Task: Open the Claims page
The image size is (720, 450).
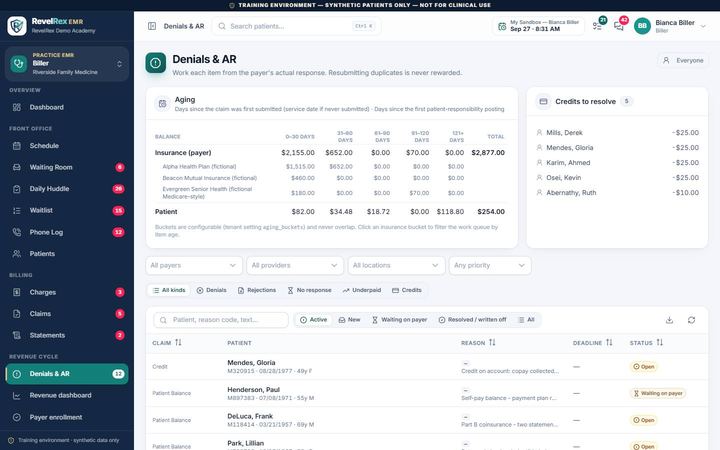Action: point(67,314)
